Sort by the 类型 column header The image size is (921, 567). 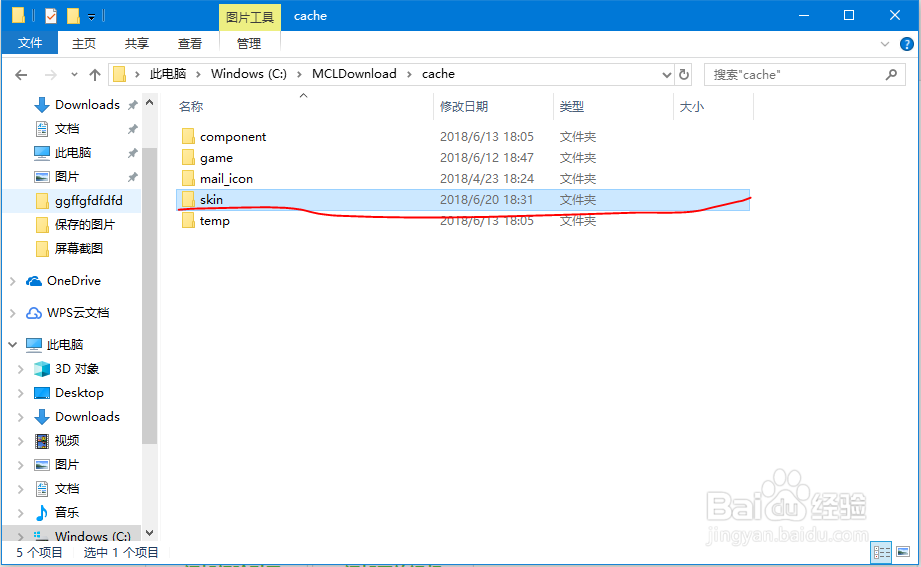tap(572, 106)
